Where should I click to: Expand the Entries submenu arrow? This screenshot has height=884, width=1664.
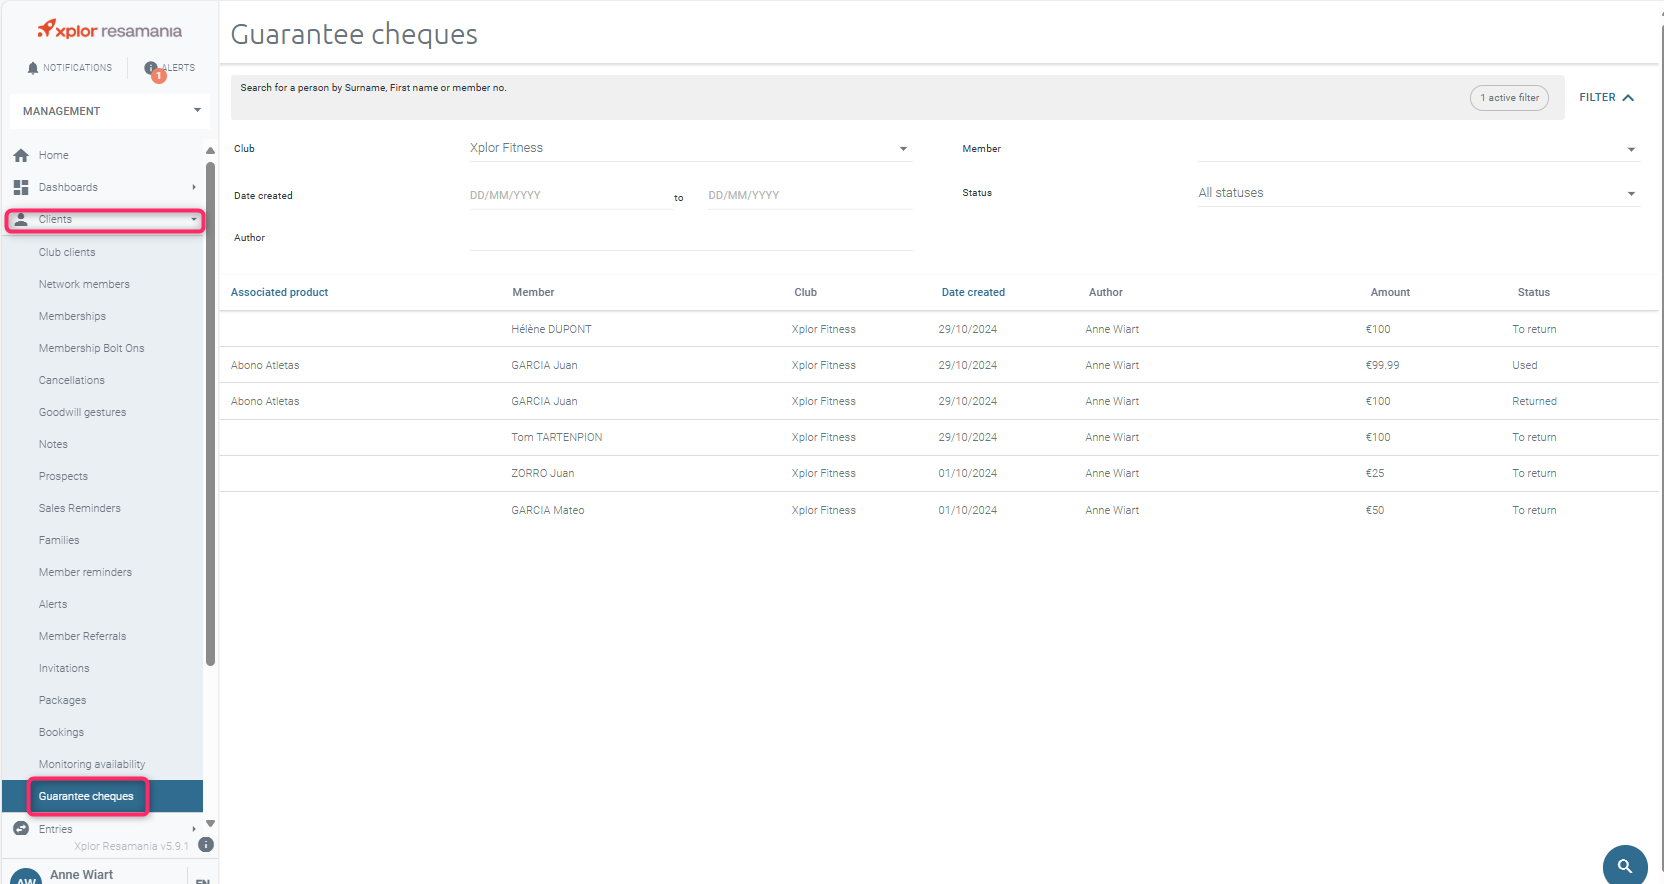(194, 829)
